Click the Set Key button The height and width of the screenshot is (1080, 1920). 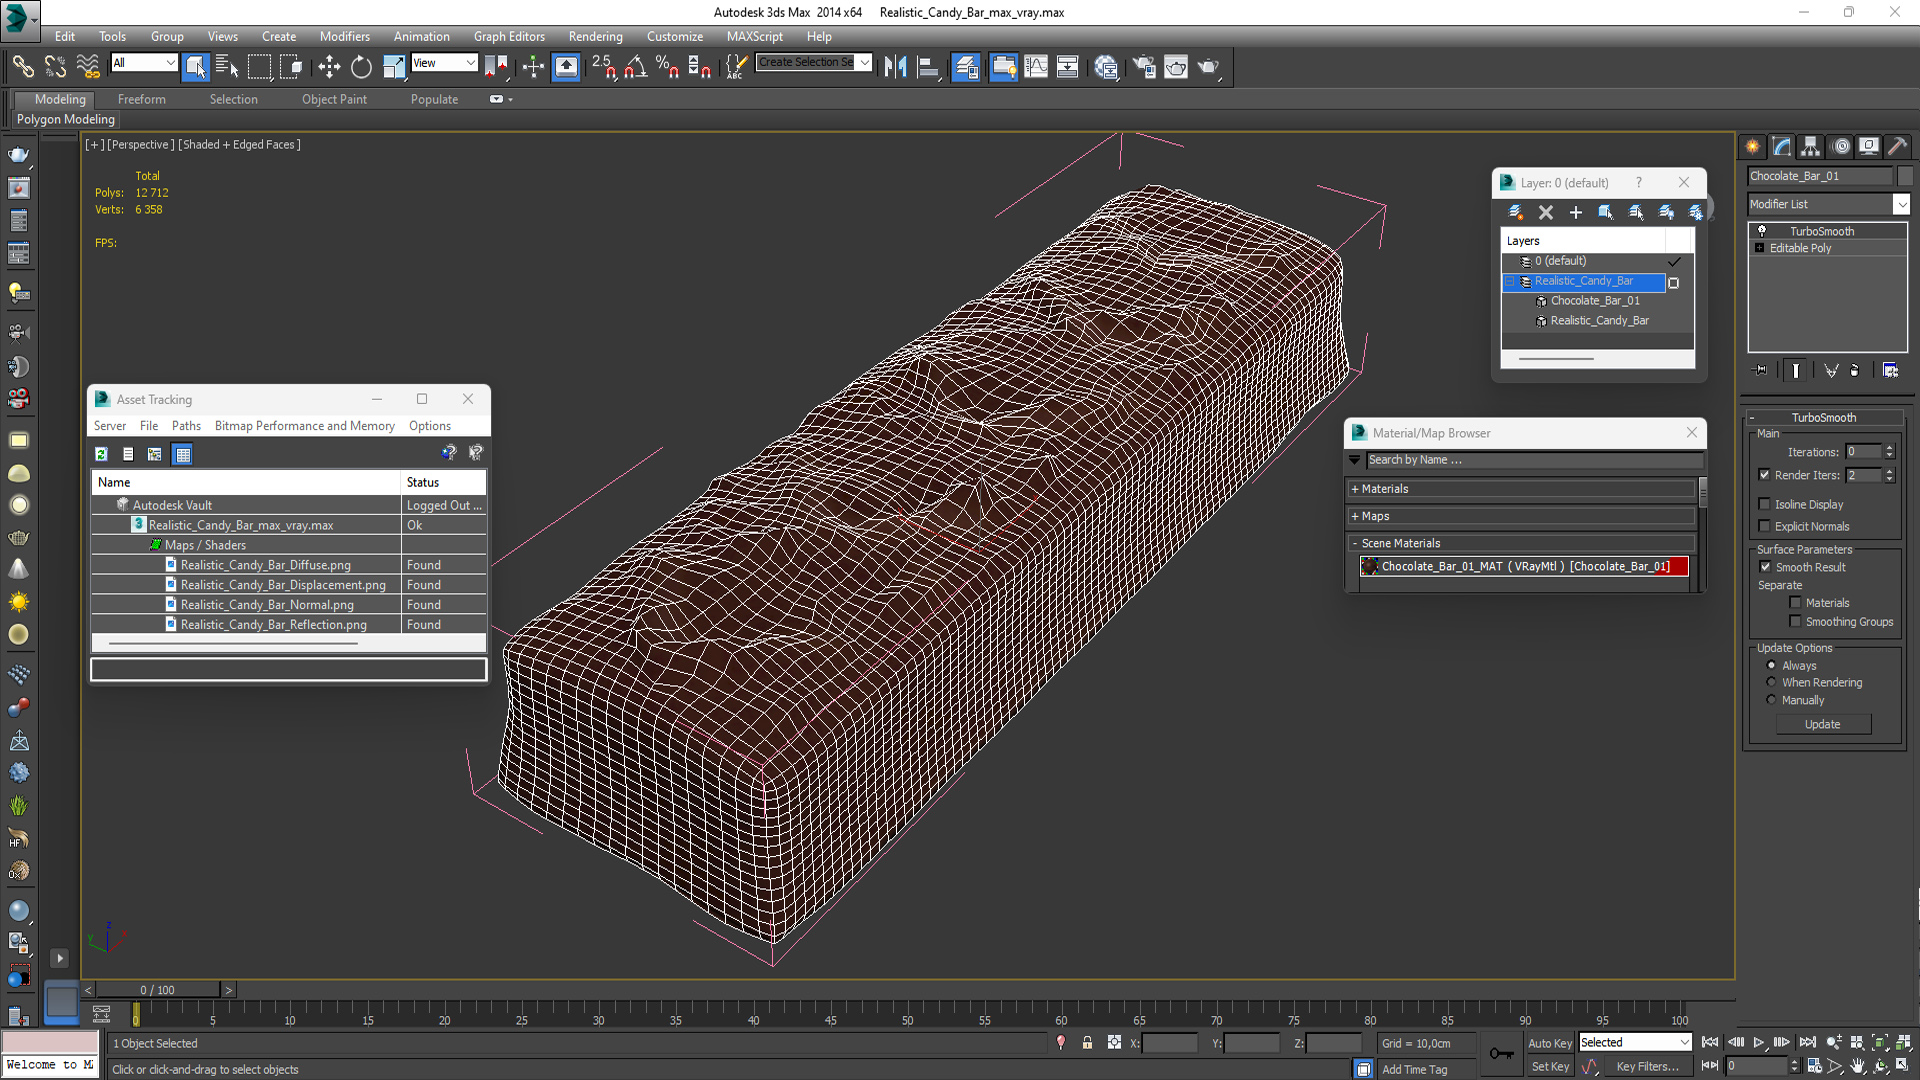pyautogui.click(x=1550, y=1067)
